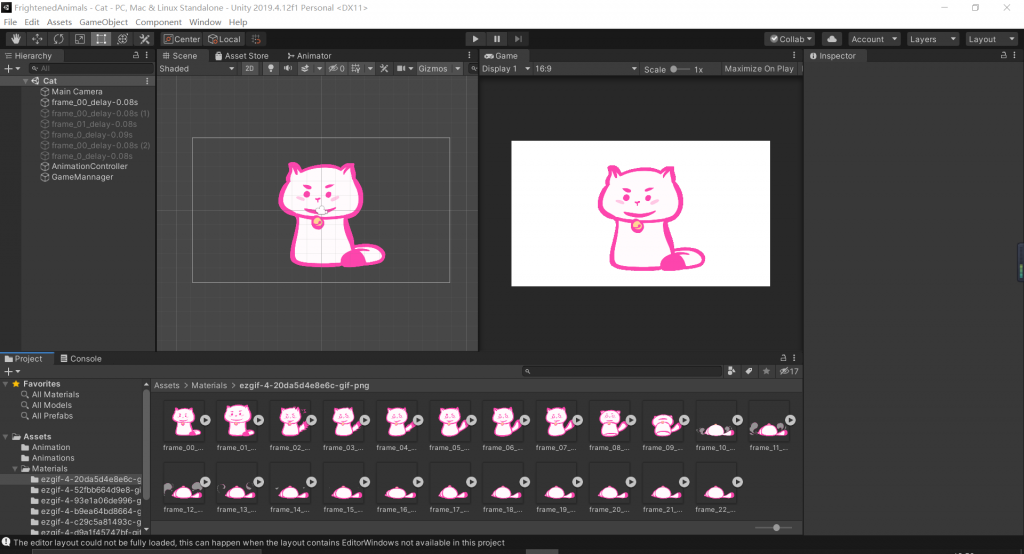Select AnimationController object

89,166
